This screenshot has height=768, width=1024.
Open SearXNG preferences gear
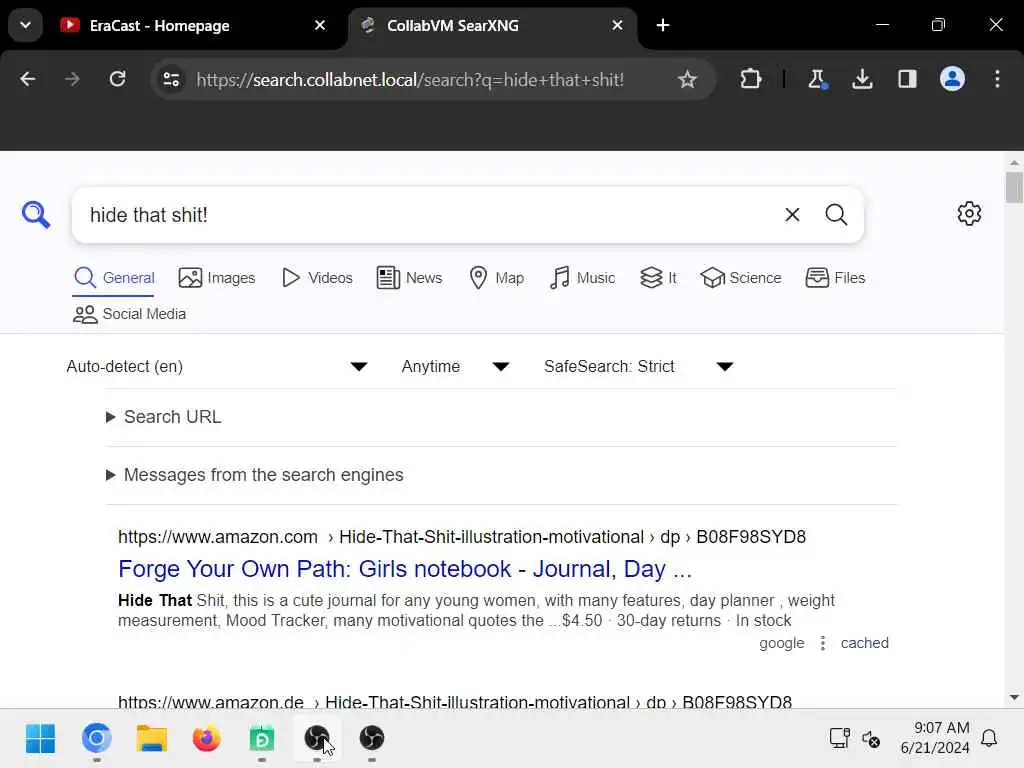click(x=969, y=214)
